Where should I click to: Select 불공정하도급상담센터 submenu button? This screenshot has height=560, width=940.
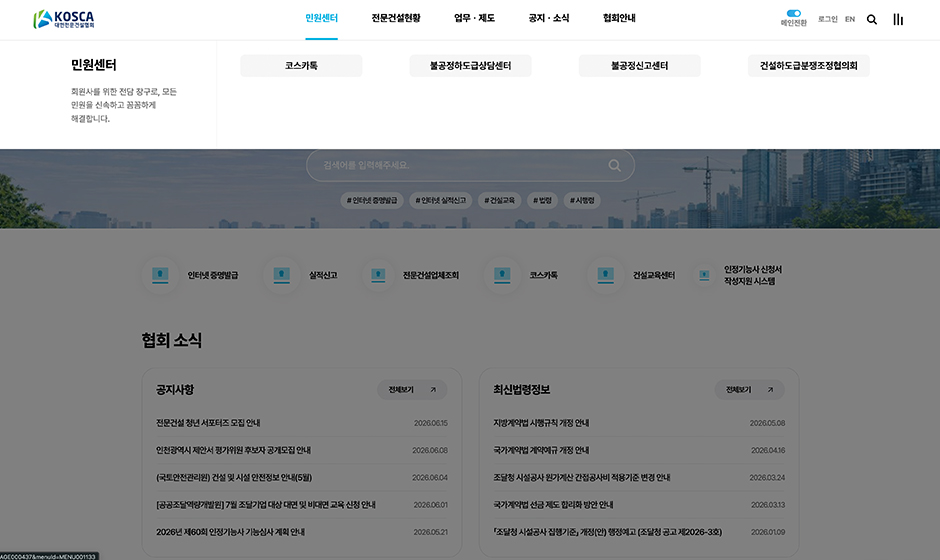click(470, 65)
